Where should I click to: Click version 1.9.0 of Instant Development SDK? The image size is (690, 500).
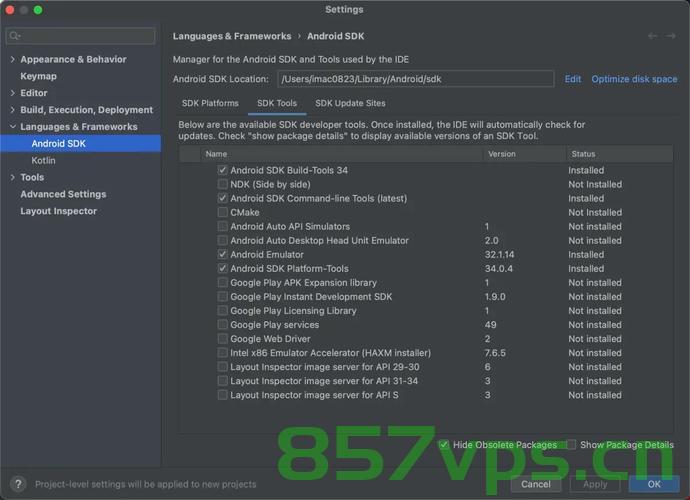click(495, 297)
